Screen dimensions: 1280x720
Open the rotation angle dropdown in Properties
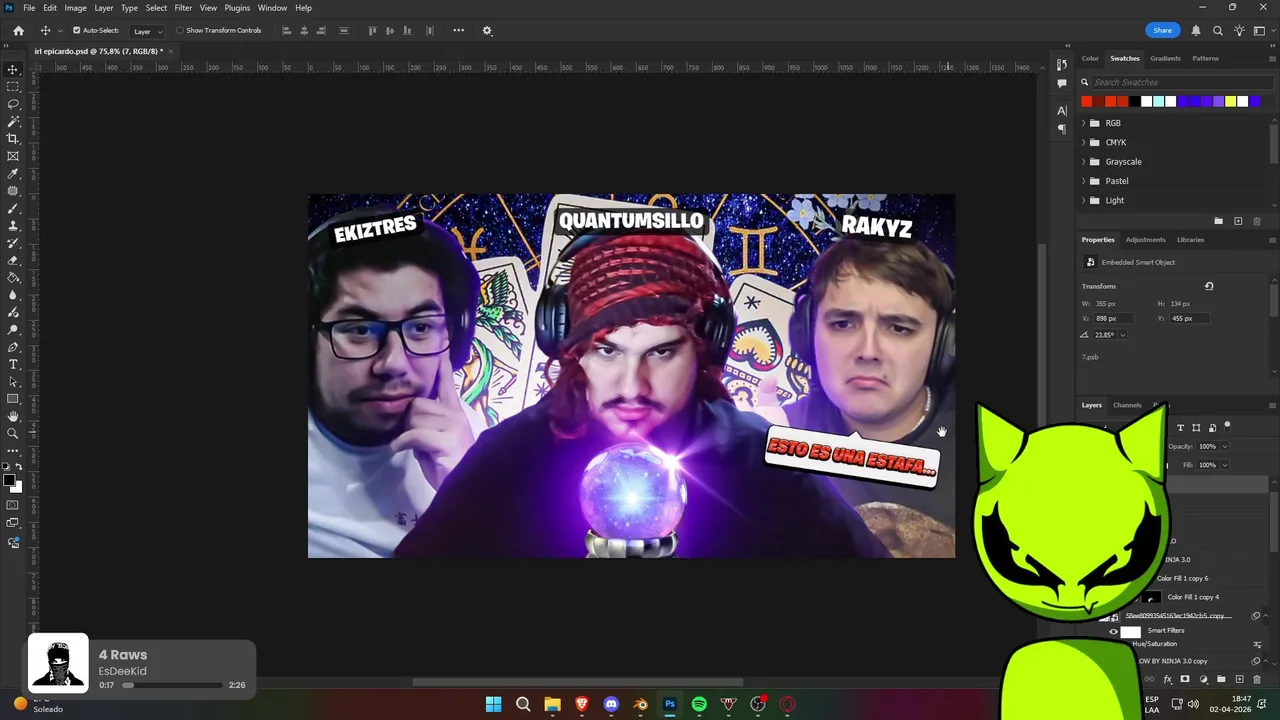tap(1123, 335)
